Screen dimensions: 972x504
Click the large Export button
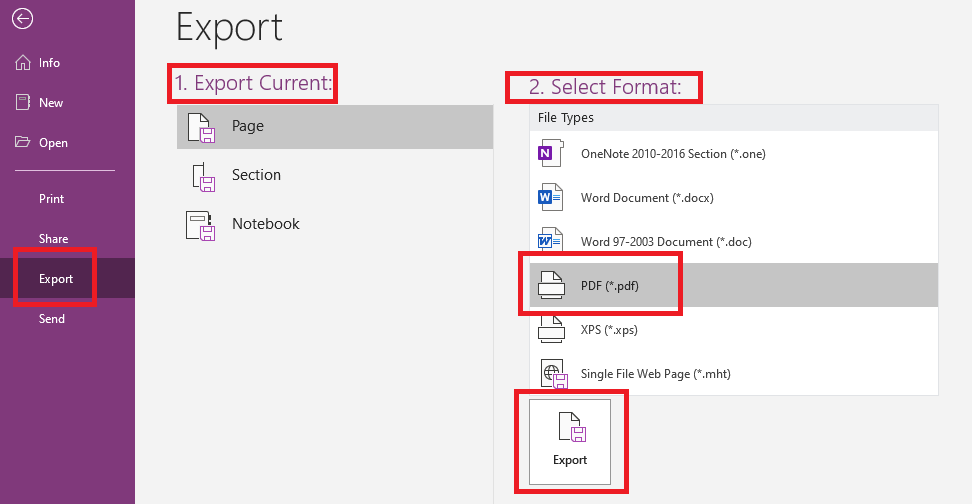coord(570,441)
